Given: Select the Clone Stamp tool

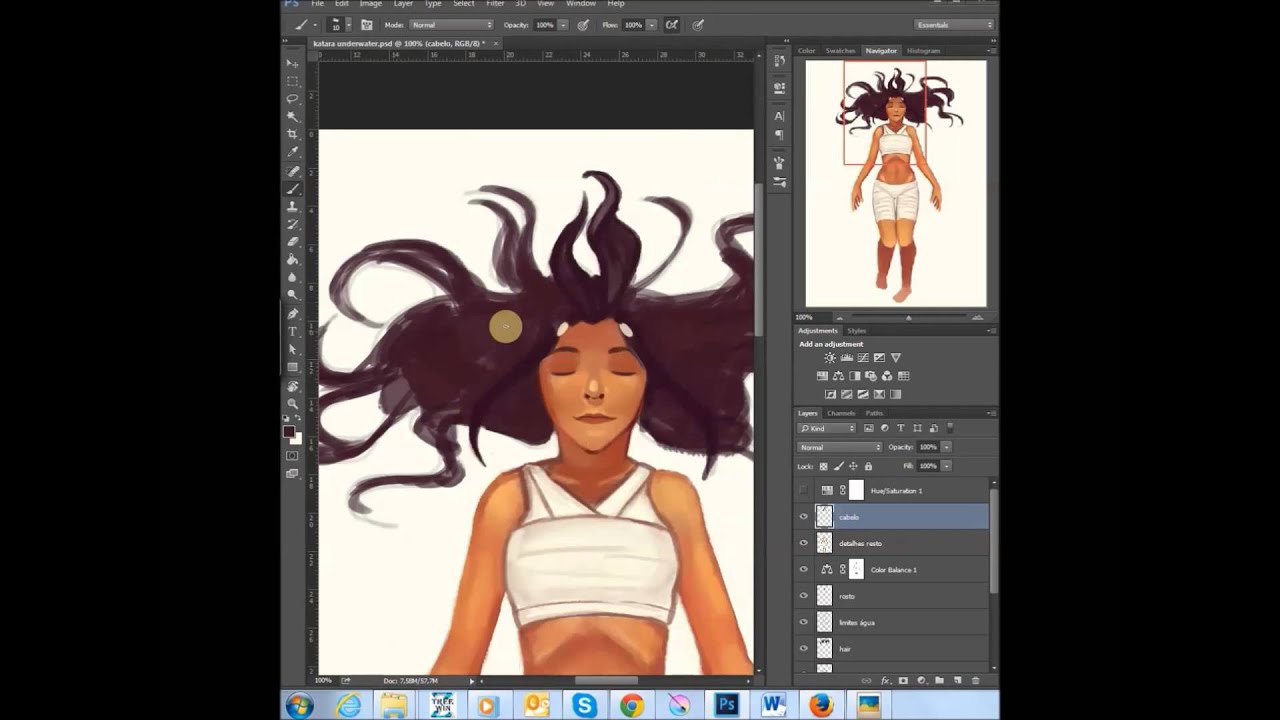Looking at the screenshot, I should pos(293,206).
